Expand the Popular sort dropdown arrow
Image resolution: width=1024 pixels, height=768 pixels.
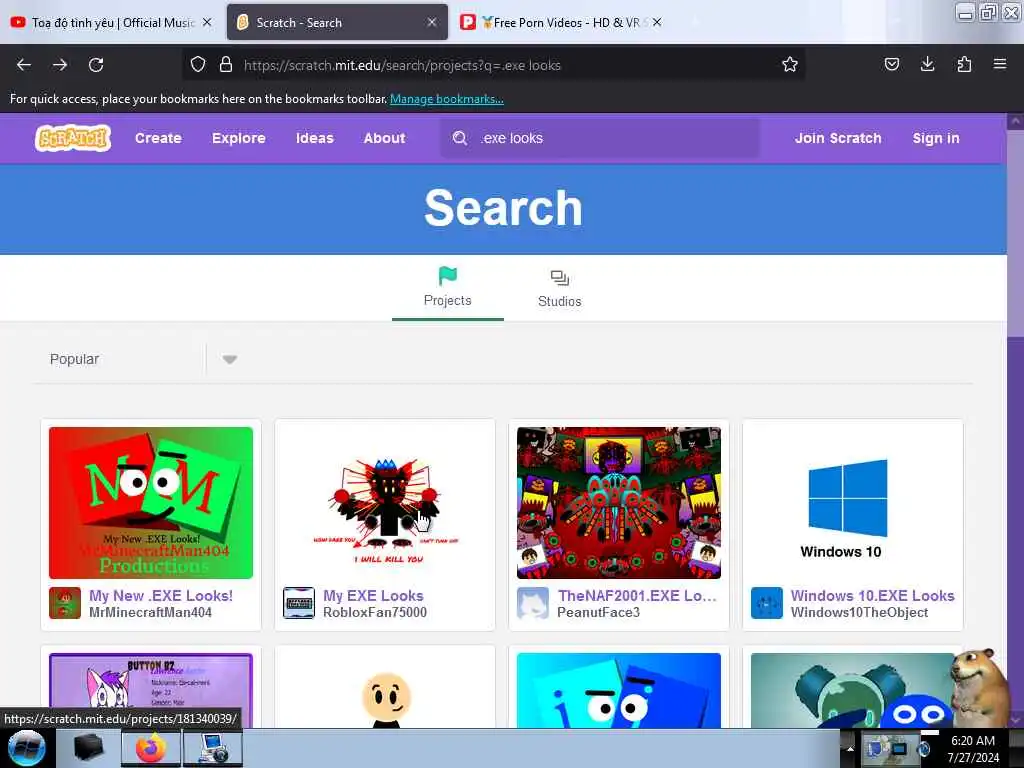pos(229,359)
